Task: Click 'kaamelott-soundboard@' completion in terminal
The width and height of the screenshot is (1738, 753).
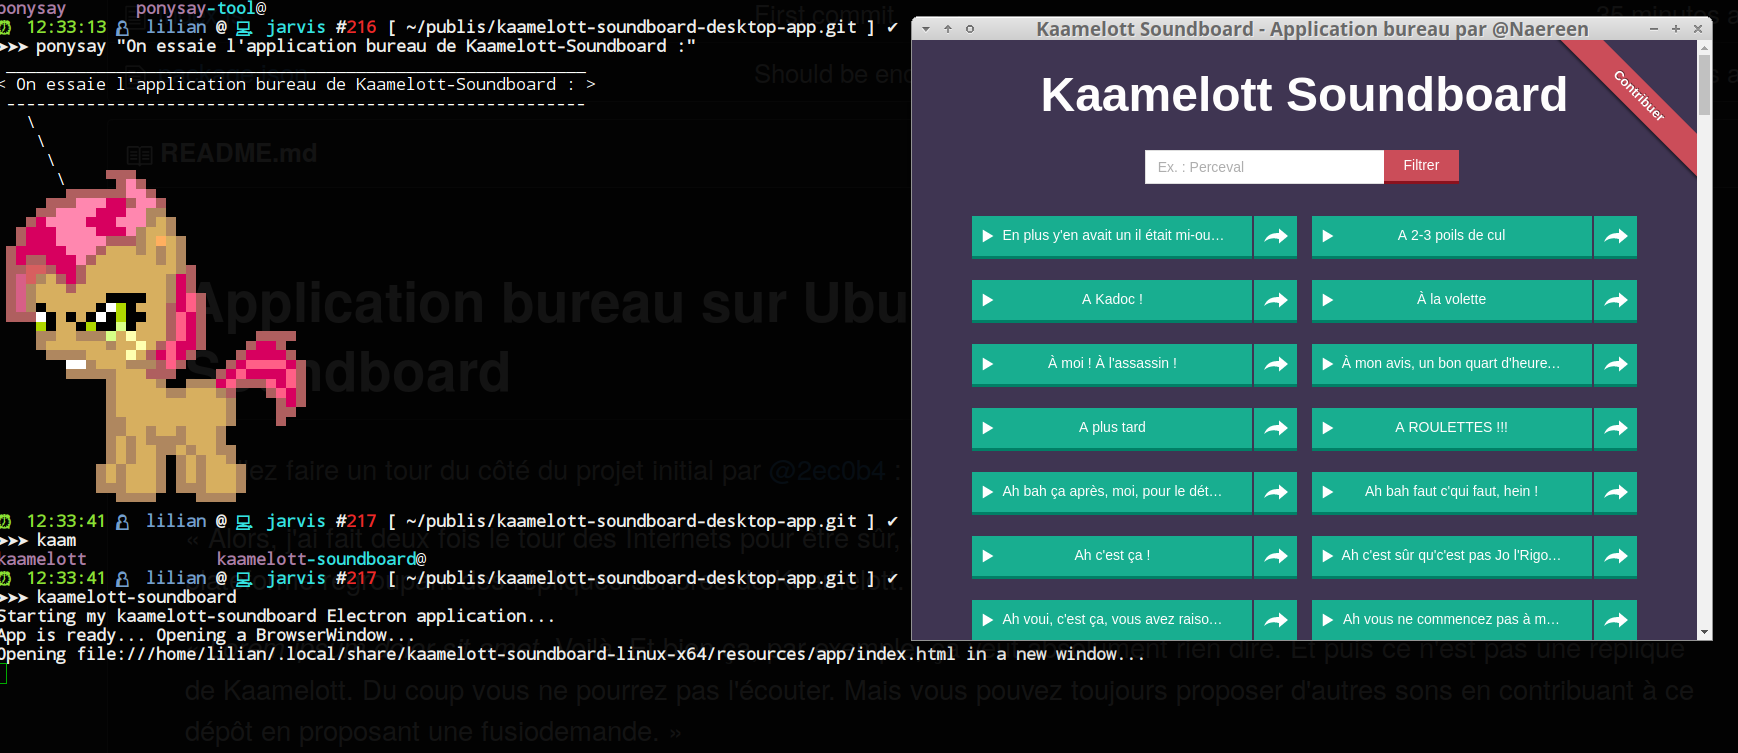Action: click(x=322, y=559)
